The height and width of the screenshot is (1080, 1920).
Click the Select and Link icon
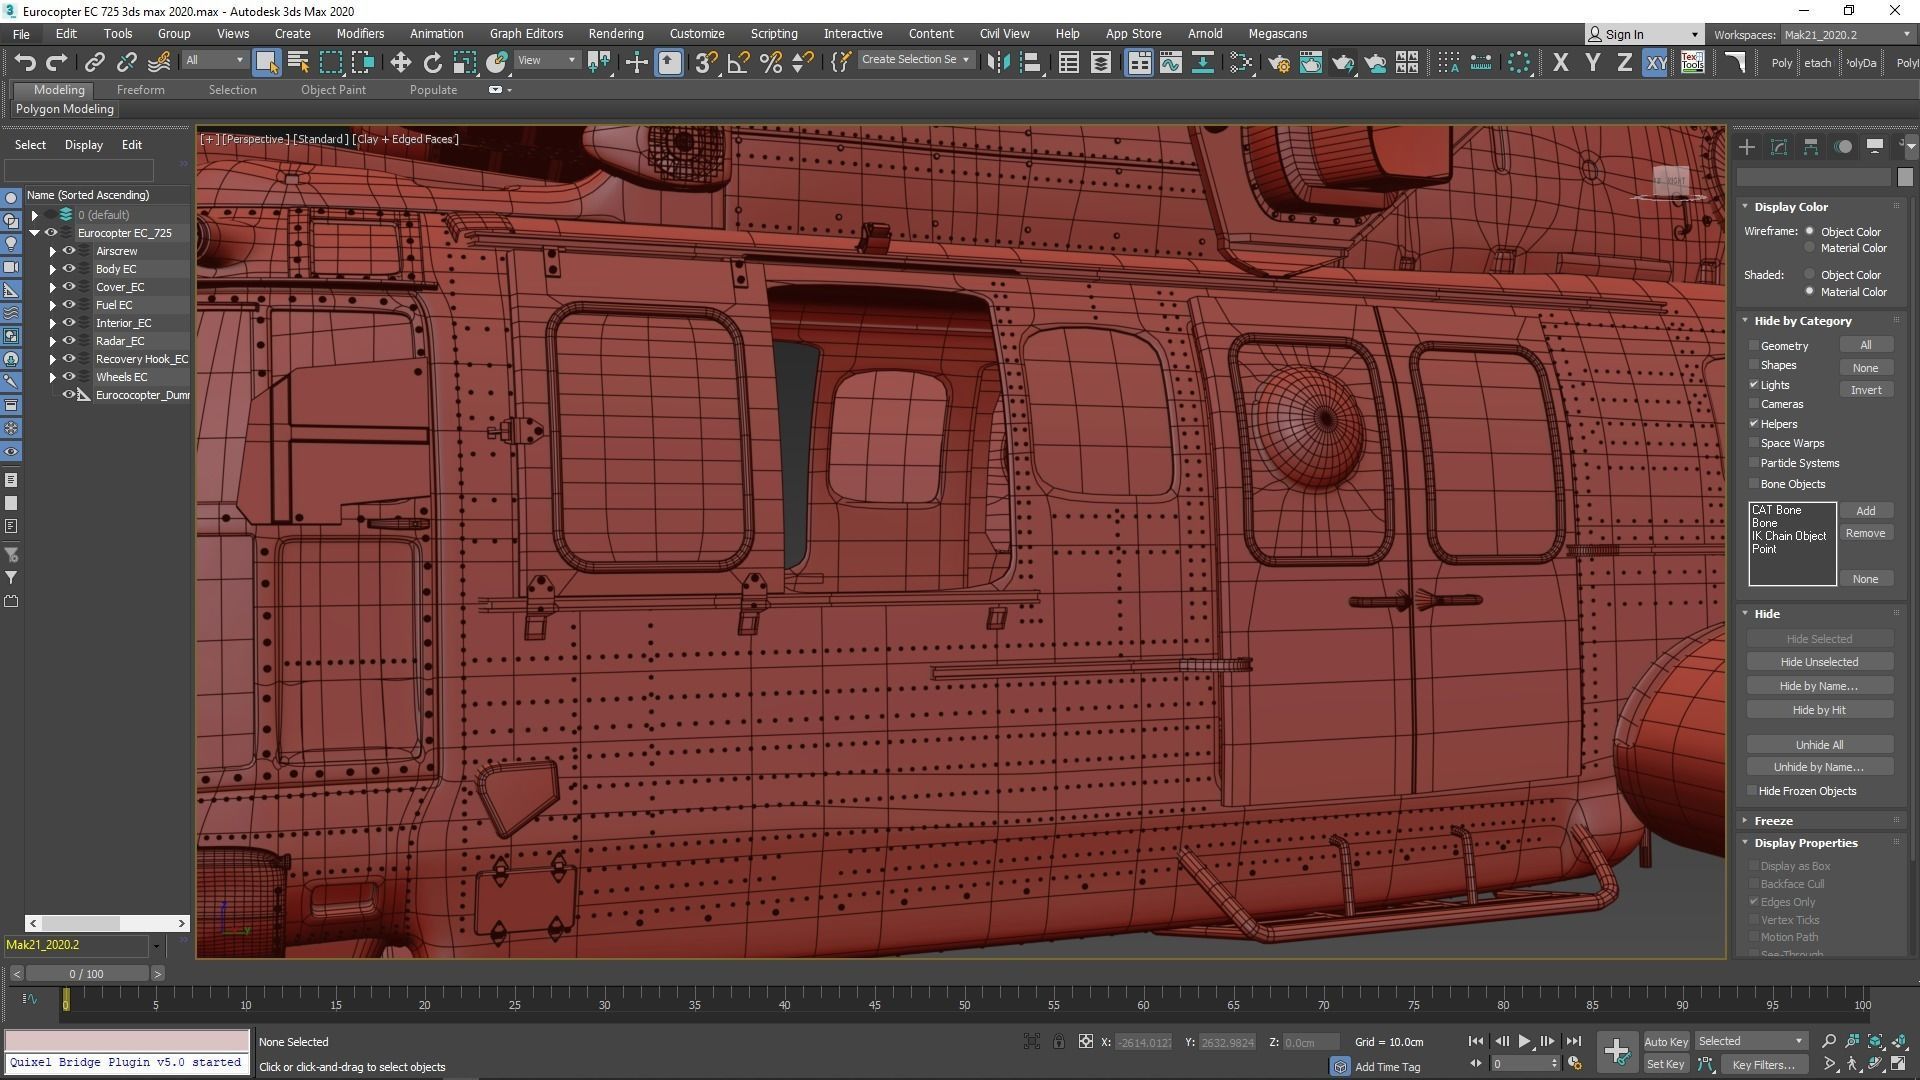(x=94, y=62)
